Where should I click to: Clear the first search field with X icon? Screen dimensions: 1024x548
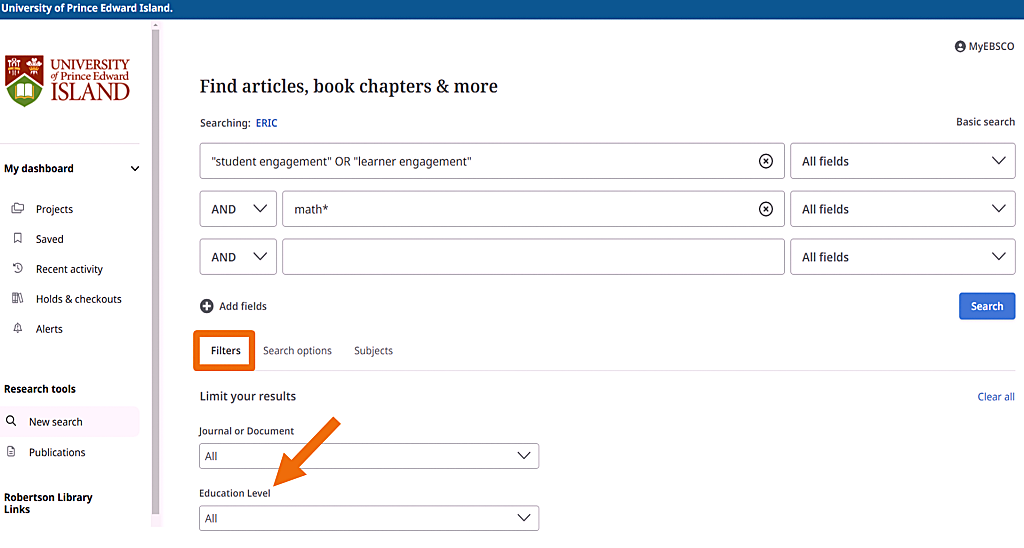pos(765,161)
